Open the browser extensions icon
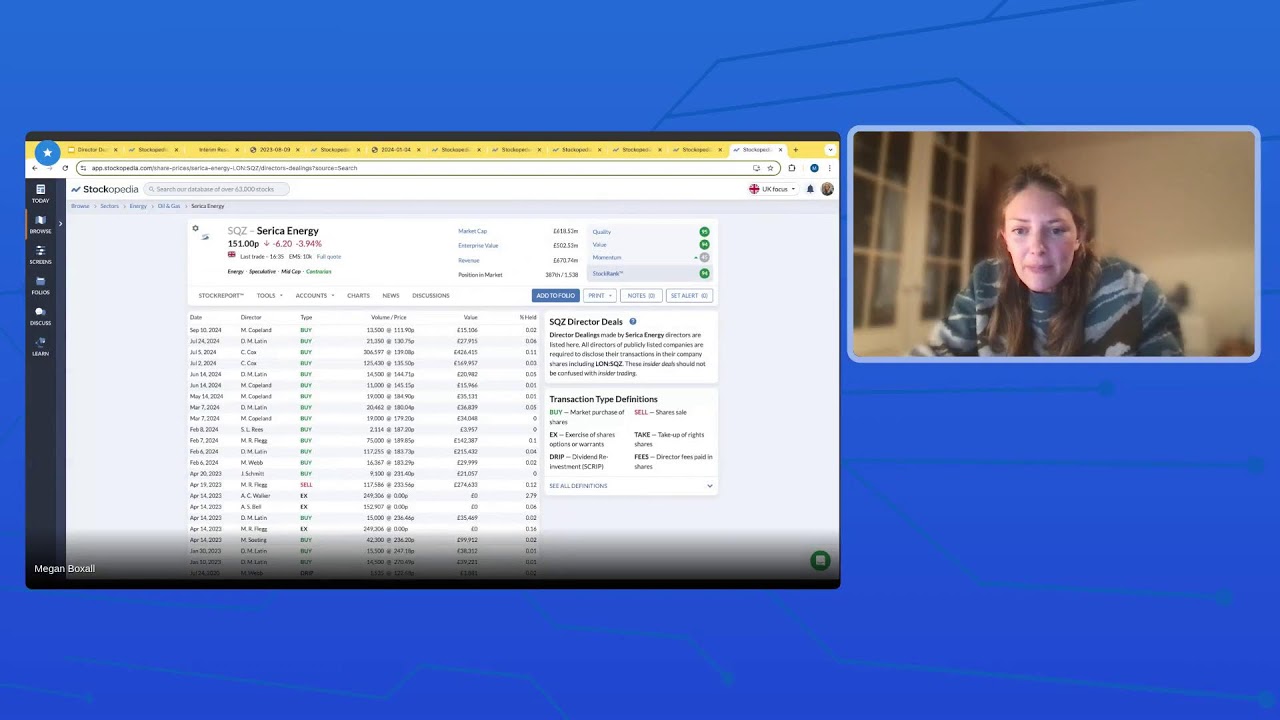Image resolution: width=1280 pixels, height=720 pixels. coord(792,168)
